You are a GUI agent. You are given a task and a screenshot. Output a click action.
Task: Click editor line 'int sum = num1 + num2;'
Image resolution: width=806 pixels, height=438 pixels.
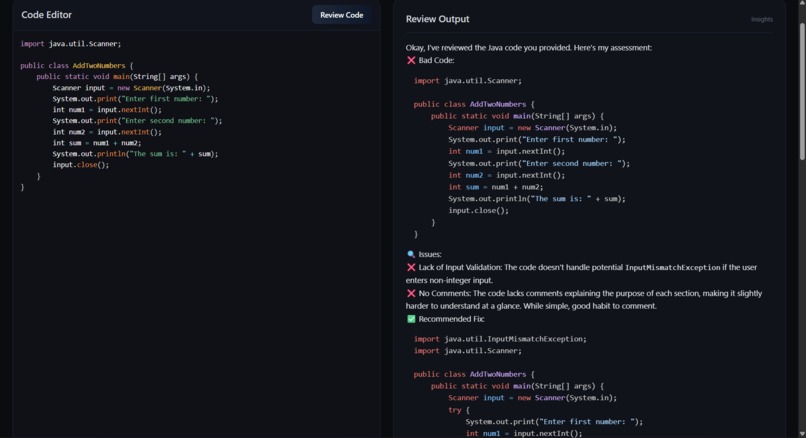[97, 143]
